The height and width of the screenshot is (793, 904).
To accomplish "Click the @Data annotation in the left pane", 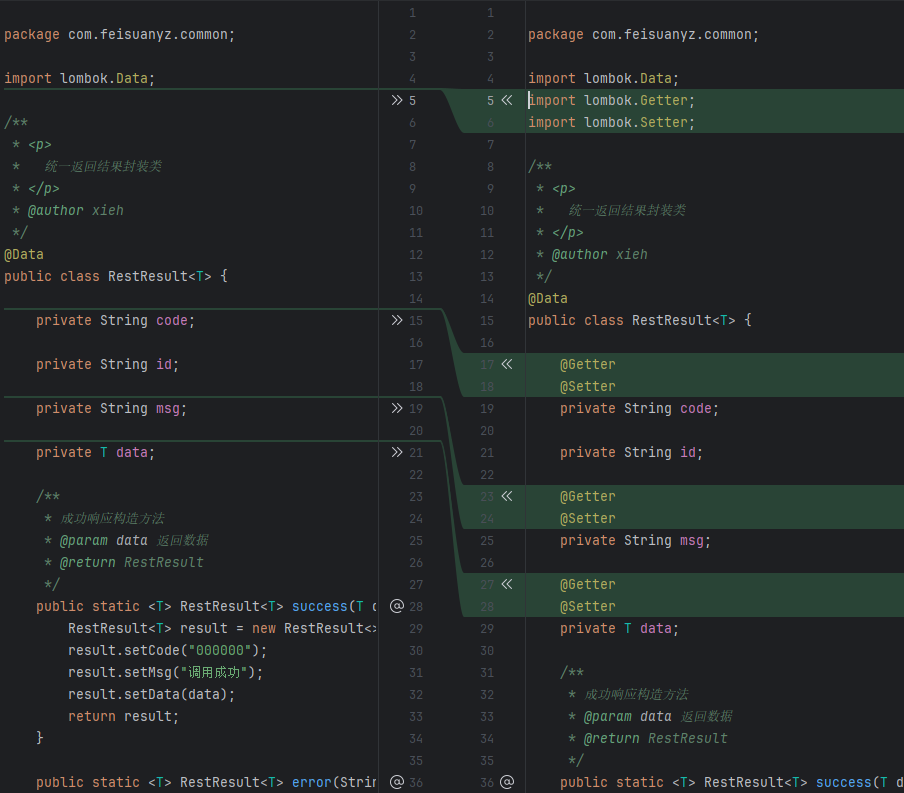I will (x=24, y=254).
